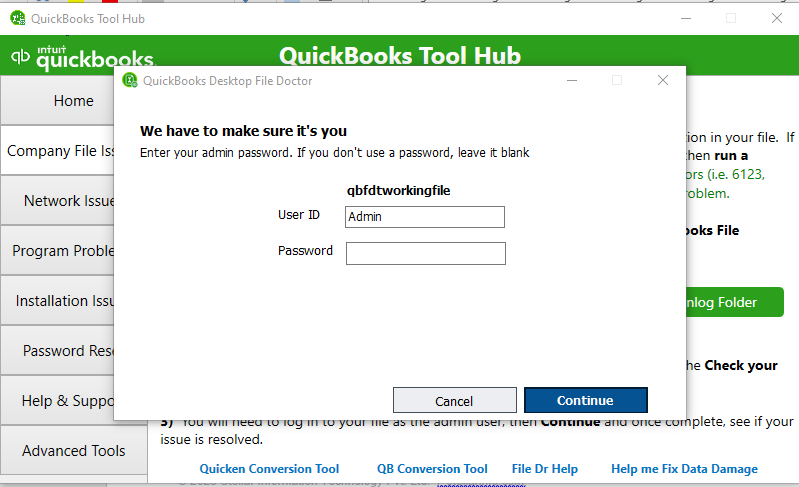
Task: Close the QuickBooks Tool Hub window
Action: tap(777, 18)
